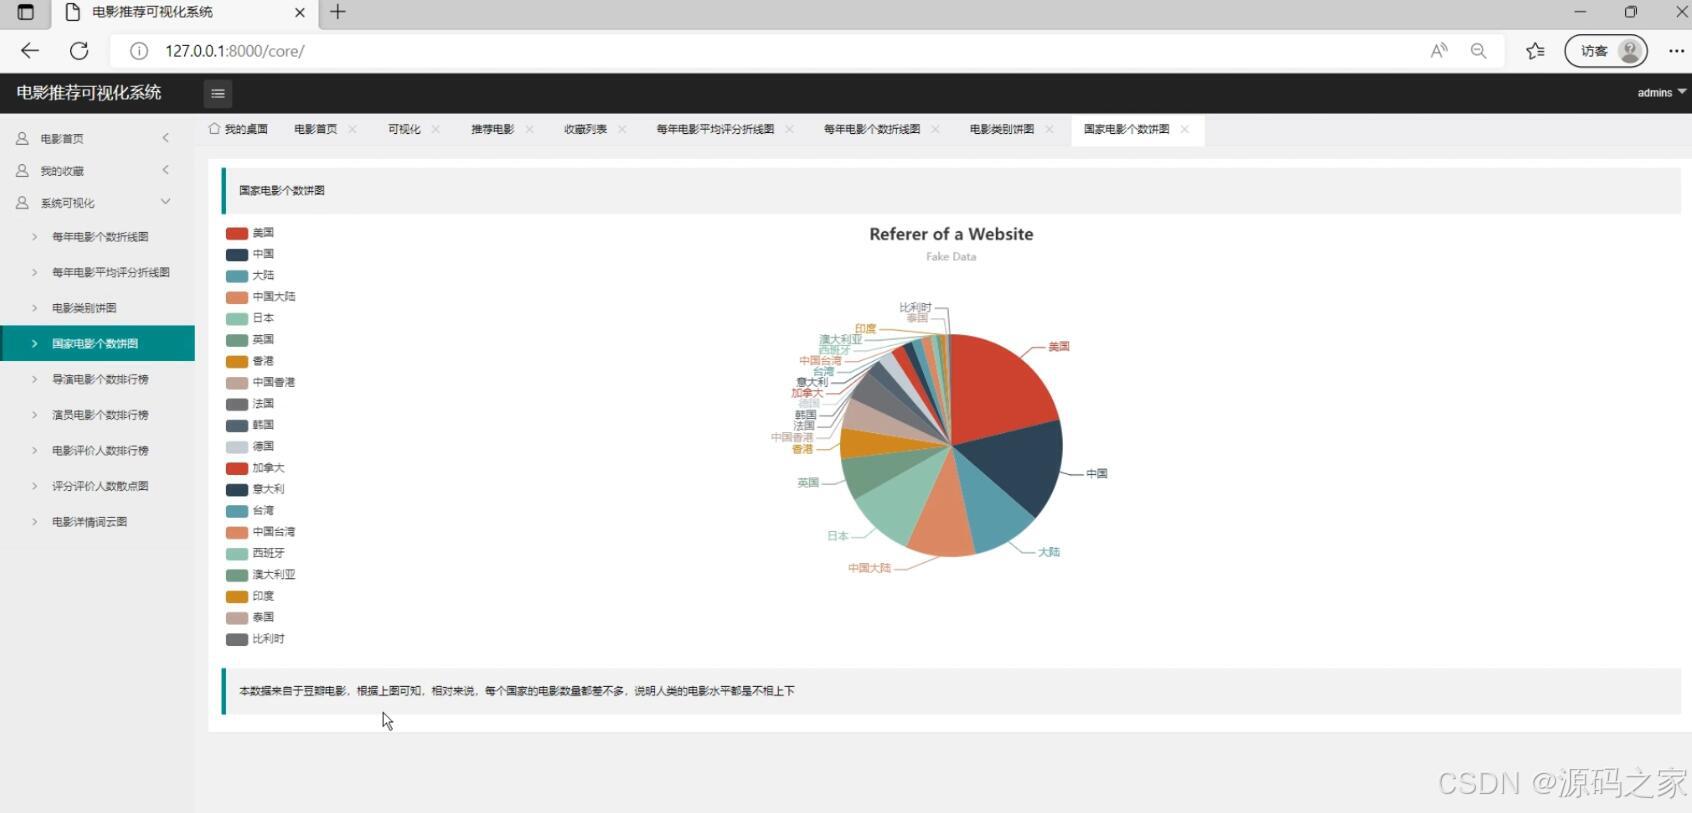1692x813 pixels.
Task: Toggle 中国大陆 legend item
Action: tap(260, 297)
